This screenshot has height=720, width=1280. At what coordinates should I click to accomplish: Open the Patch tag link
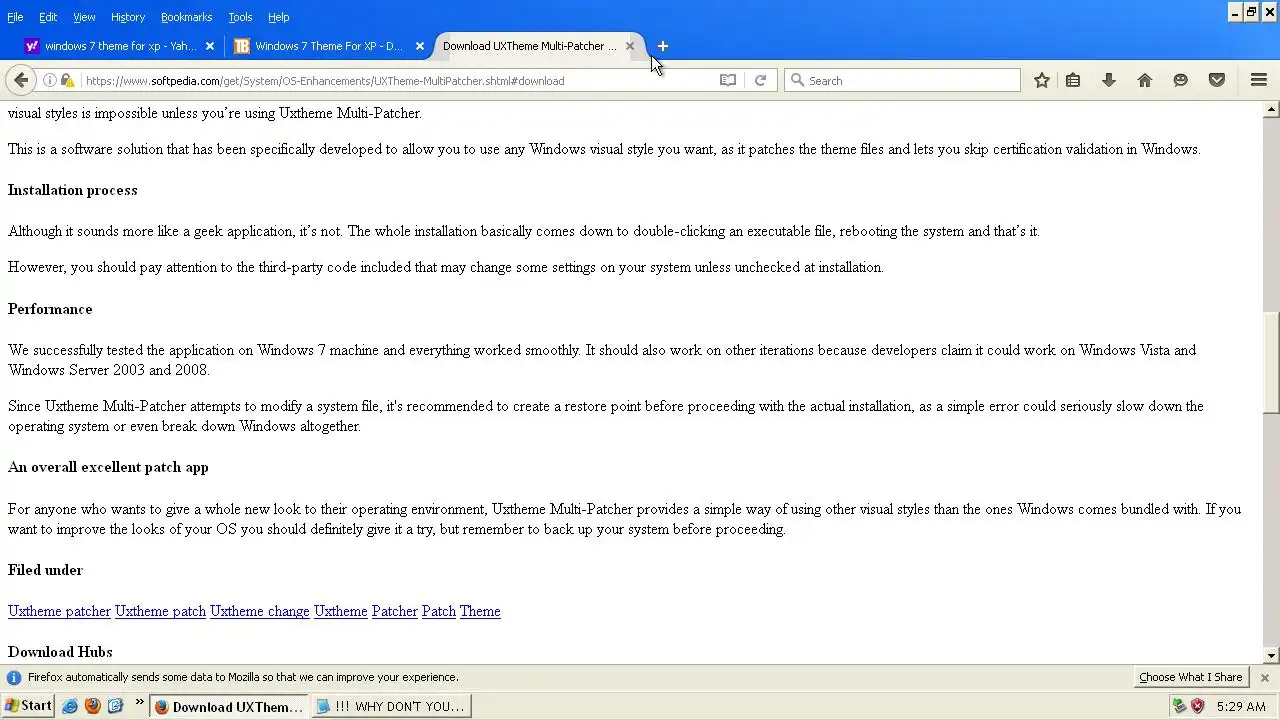click(439, 611)
